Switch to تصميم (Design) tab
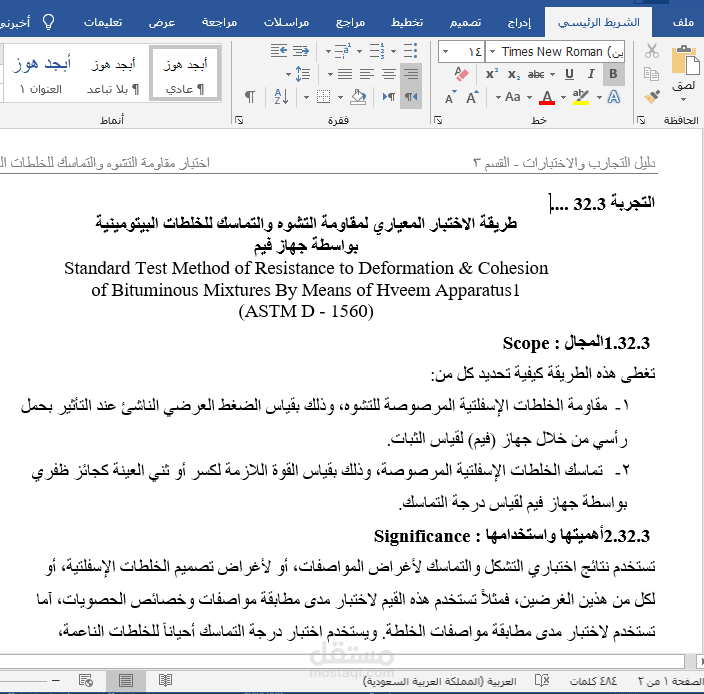This screenshot has width=704, height=694. (465, 22)
